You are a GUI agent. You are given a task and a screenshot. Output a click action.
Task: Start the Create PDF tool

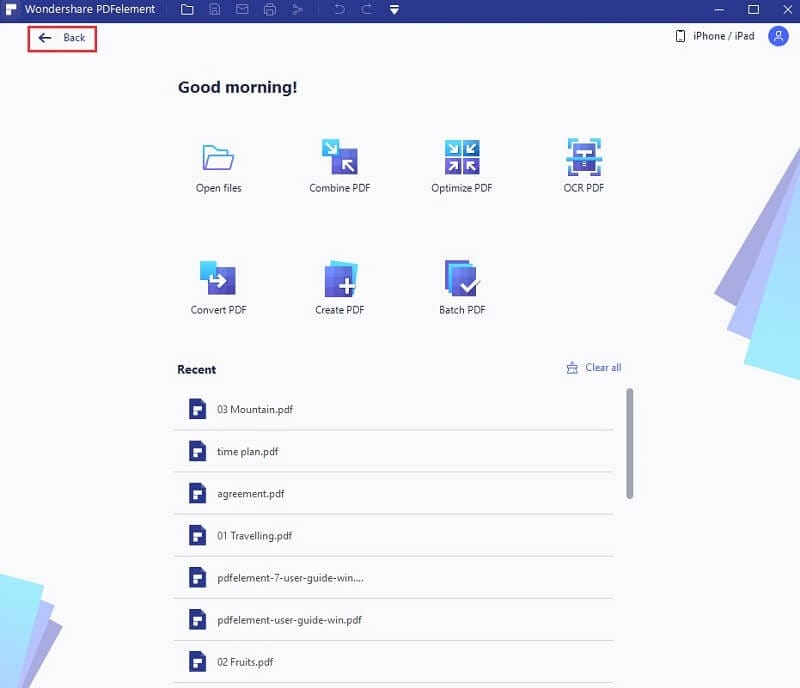tap(340, 289)
